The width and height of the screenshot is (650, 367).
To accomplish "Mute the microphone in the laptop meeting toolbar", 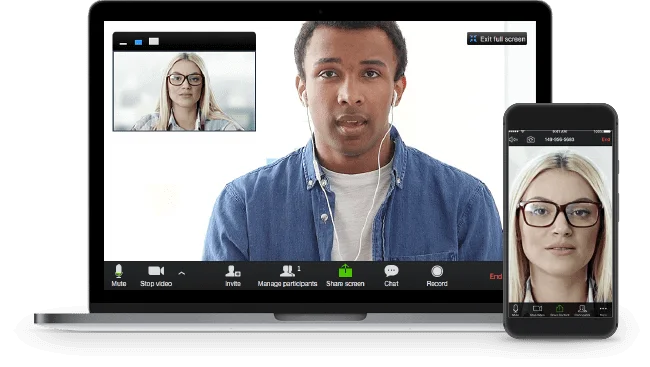I will click(119, 276).
